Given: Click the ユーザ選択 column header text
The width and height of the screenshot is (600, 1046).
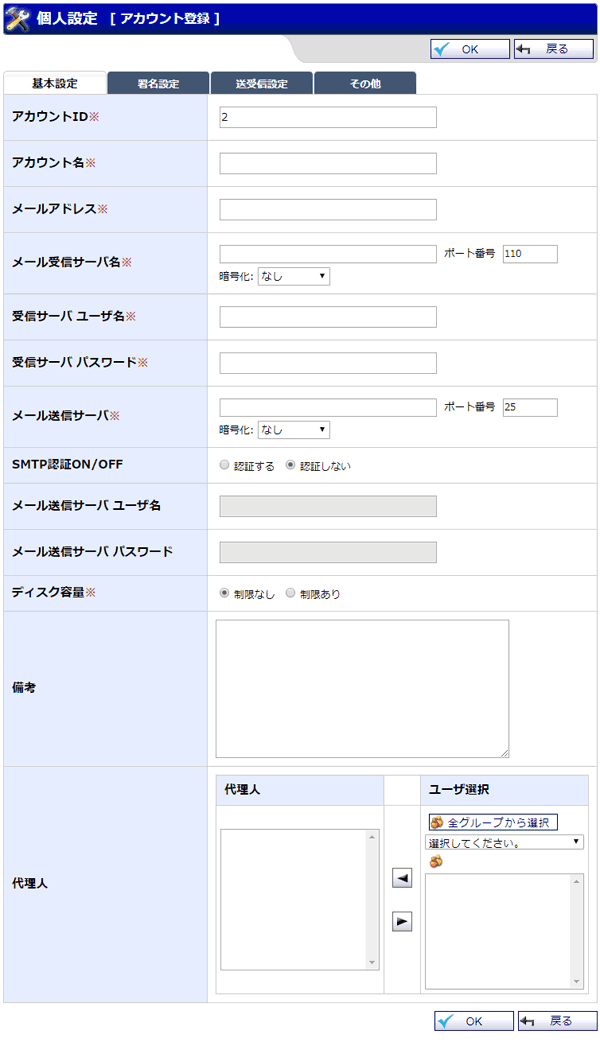Looking at the screenshot, I should [459, 790].
